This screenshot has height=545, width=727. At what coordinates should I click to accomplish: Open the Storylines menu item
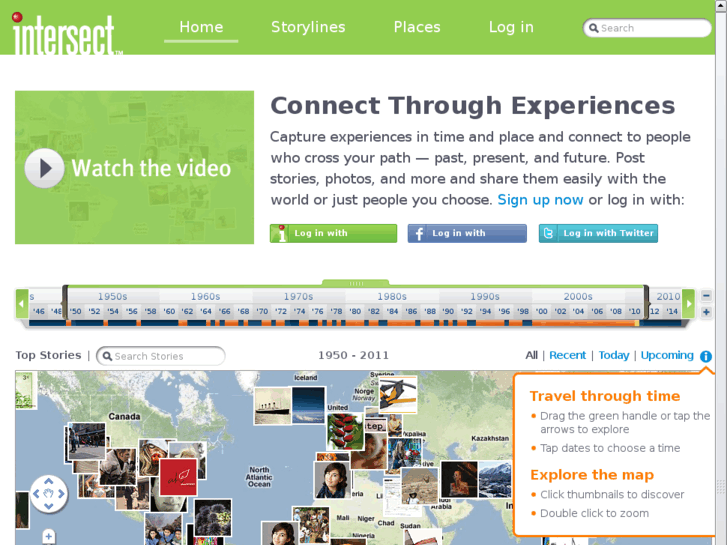[308, 27]
